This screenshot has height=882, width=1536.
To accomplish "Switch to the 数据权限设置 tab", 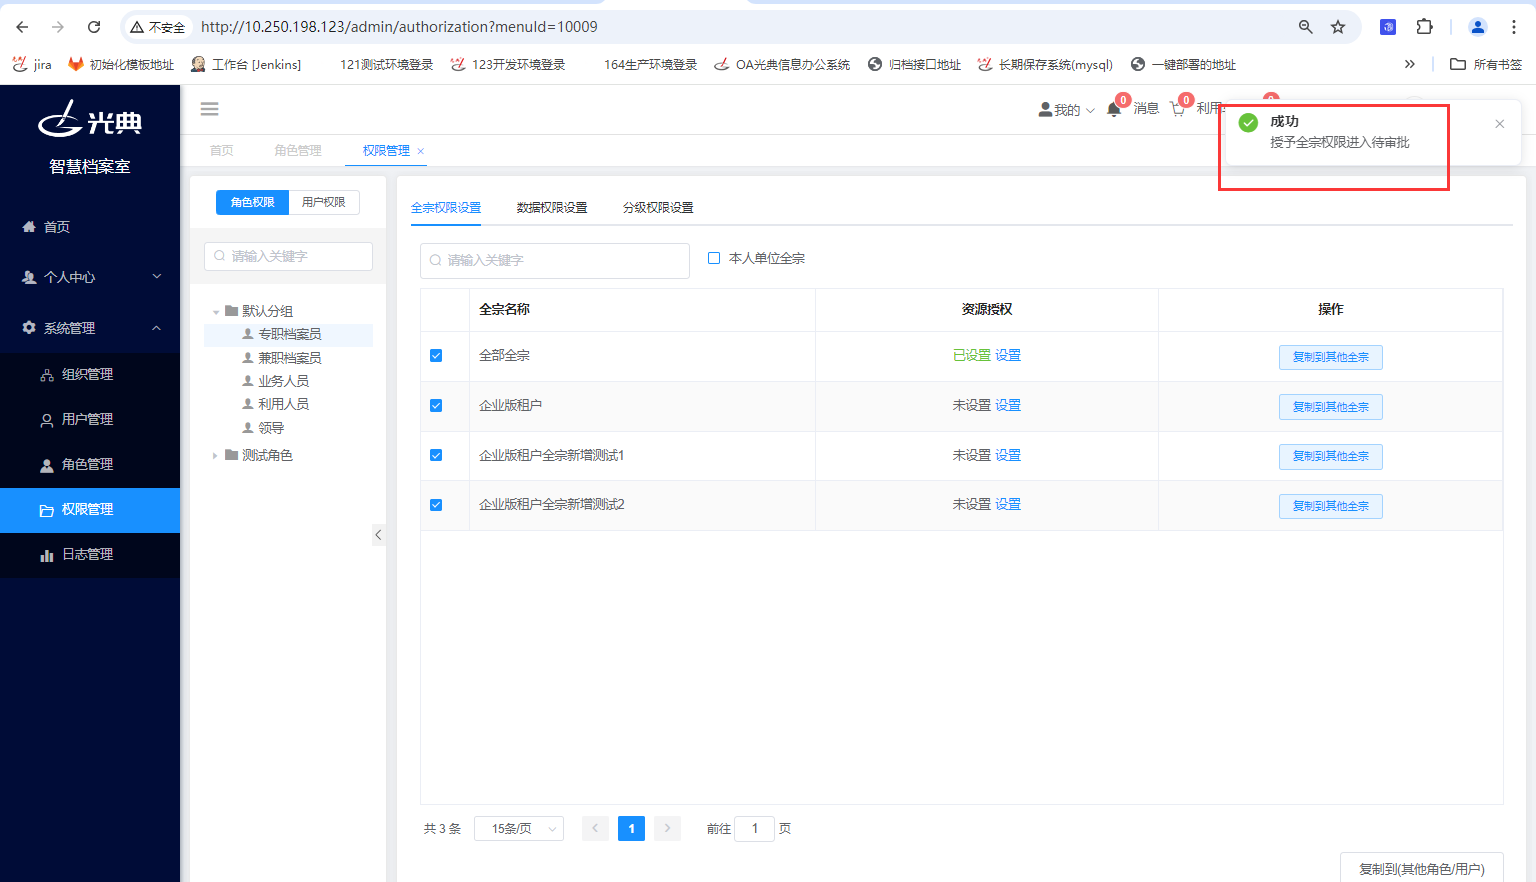I will [552, 208].
